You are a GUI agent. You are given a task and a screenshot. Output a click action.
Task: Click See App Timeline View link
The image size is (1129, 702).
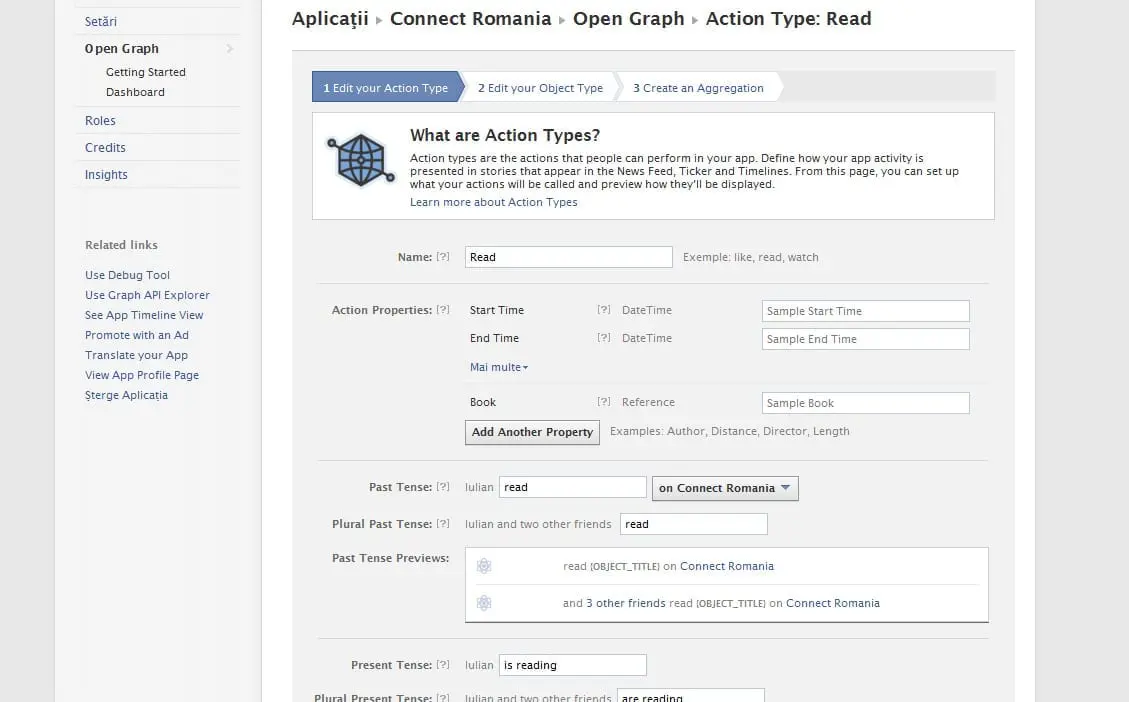click(144, 315)
